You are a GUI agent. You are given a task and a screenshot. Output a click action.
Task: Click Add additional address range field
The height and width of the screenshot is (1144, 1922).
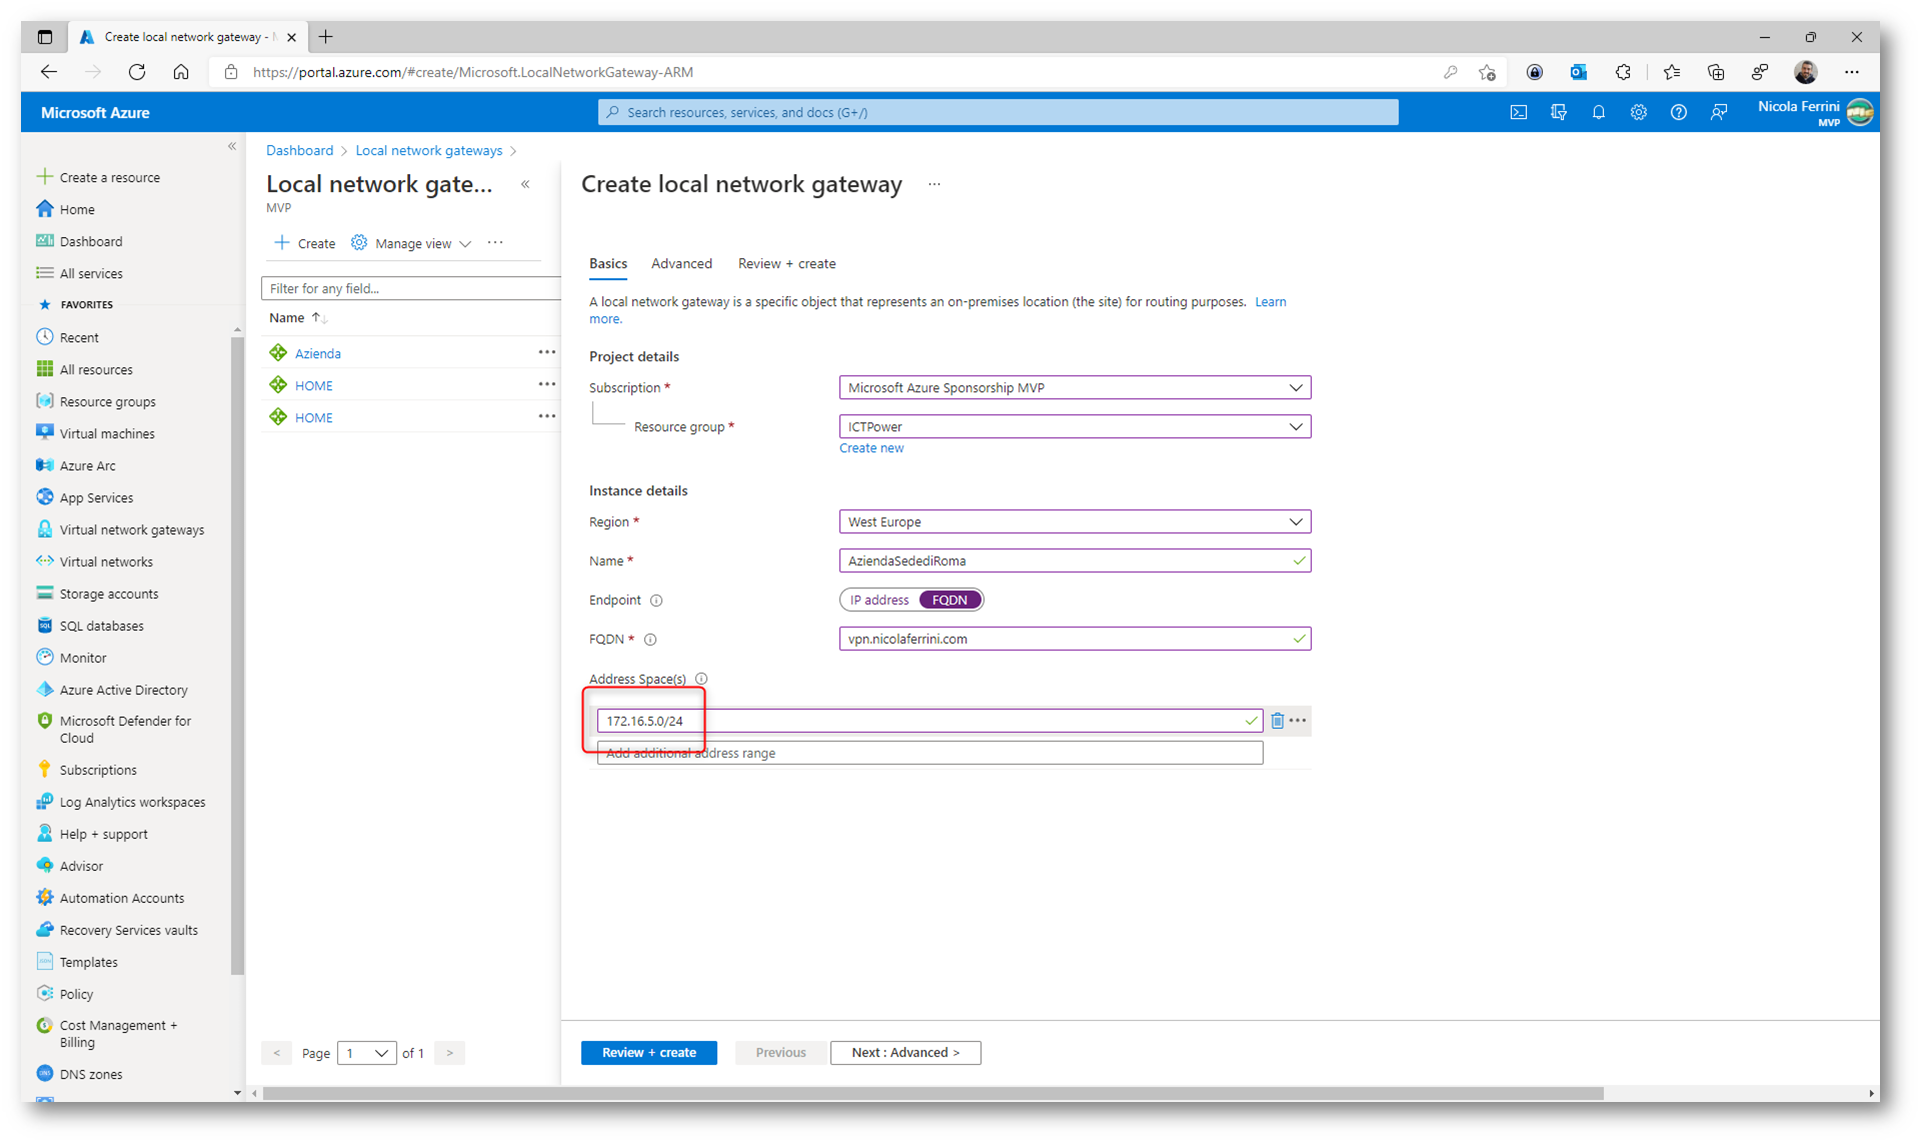click(930, 754)
